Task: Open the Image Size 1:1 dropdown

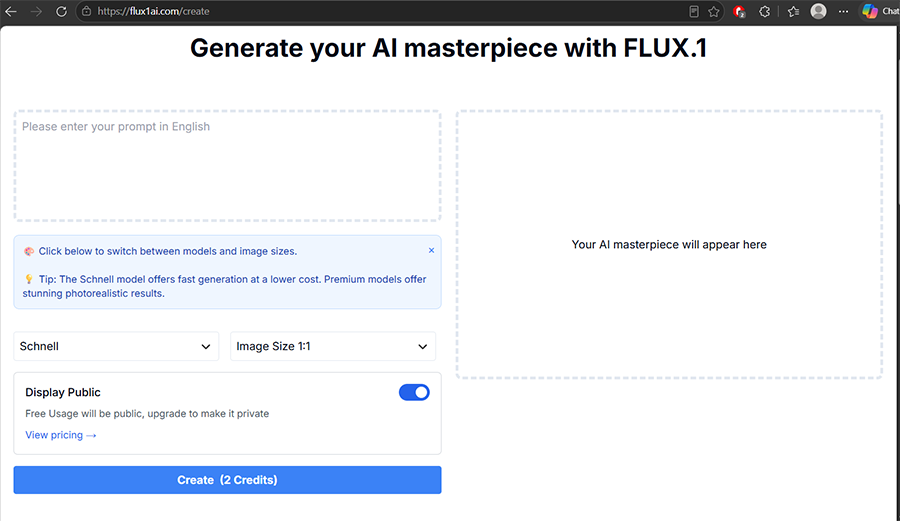Action: 333,347
